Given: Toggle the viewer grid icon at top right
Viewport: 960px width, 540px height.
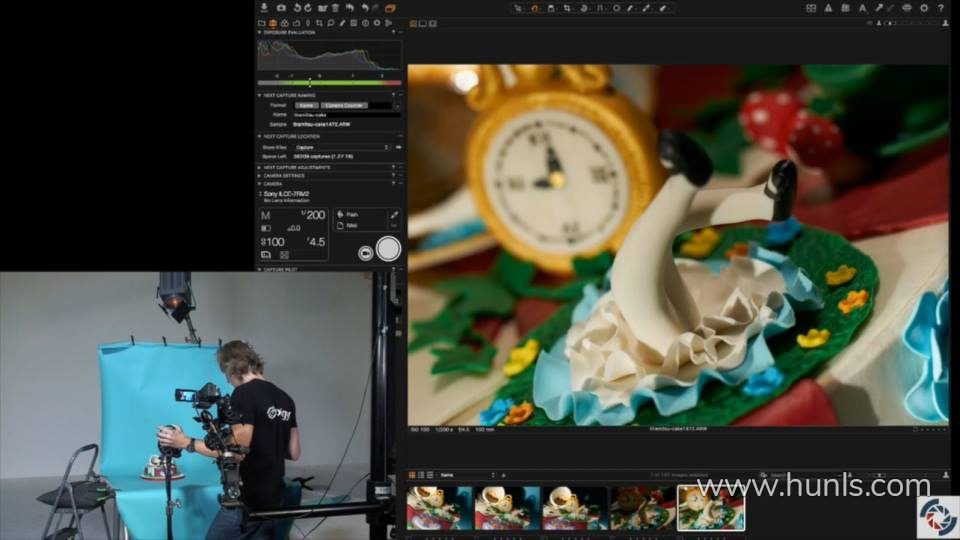Looking at the screenshot, I should pos(811,8).
